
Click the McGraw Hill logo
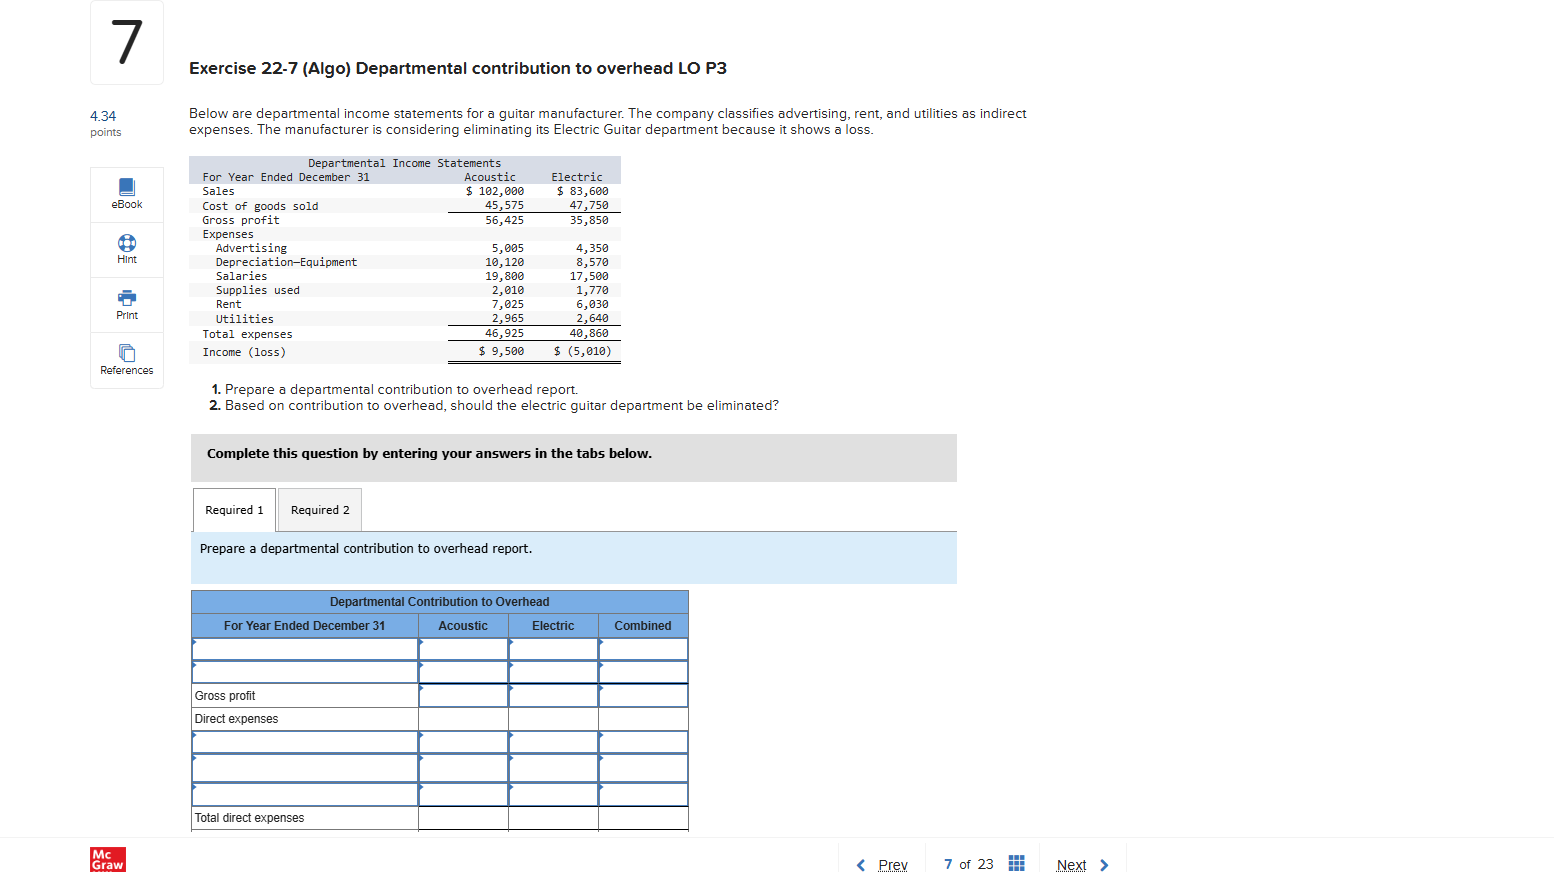click(108, 860)
